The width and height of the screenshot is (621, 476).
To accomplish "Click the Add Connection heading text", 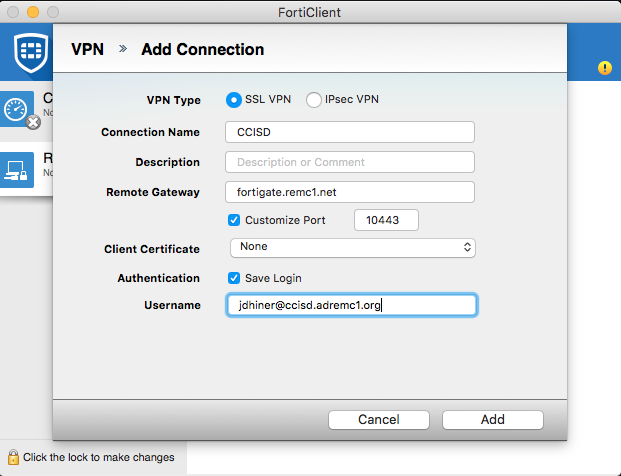I will click(x=203, y=50).
